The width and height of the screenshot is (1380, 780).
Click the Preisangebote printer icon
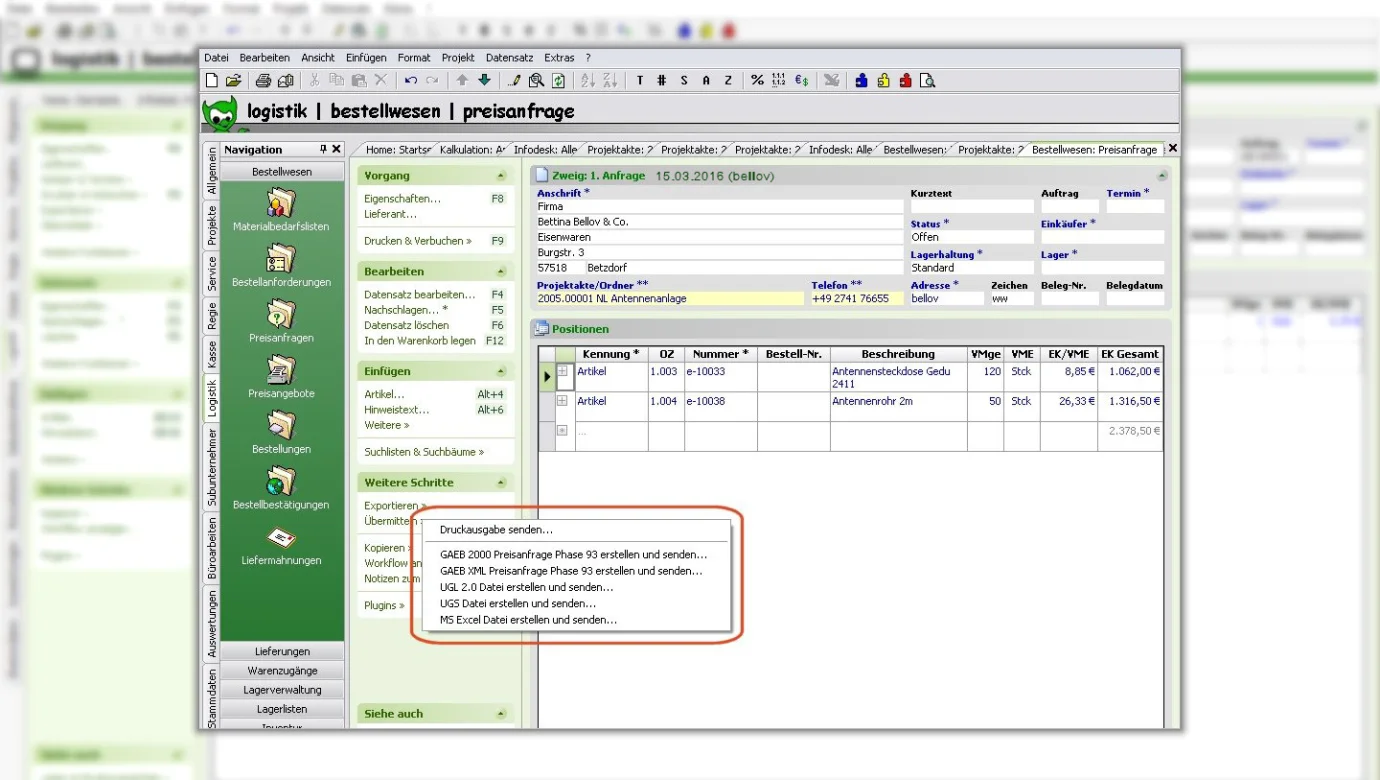pyautogui.click(x=281, y=371)
